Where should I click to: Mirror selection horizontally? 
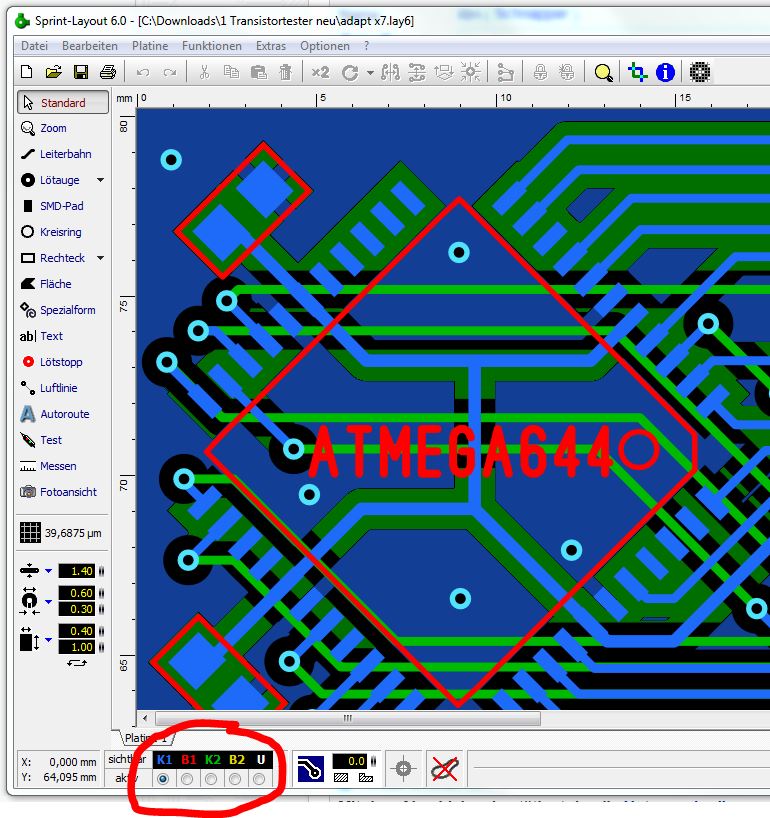click(390, 72)
